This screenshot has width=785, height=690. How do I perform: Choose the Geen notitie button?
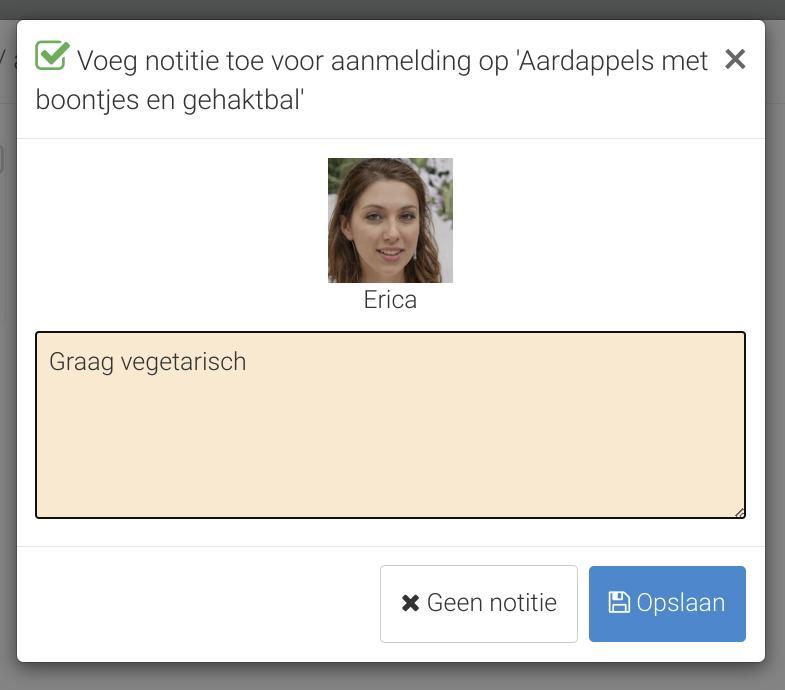tap(479, 603)
